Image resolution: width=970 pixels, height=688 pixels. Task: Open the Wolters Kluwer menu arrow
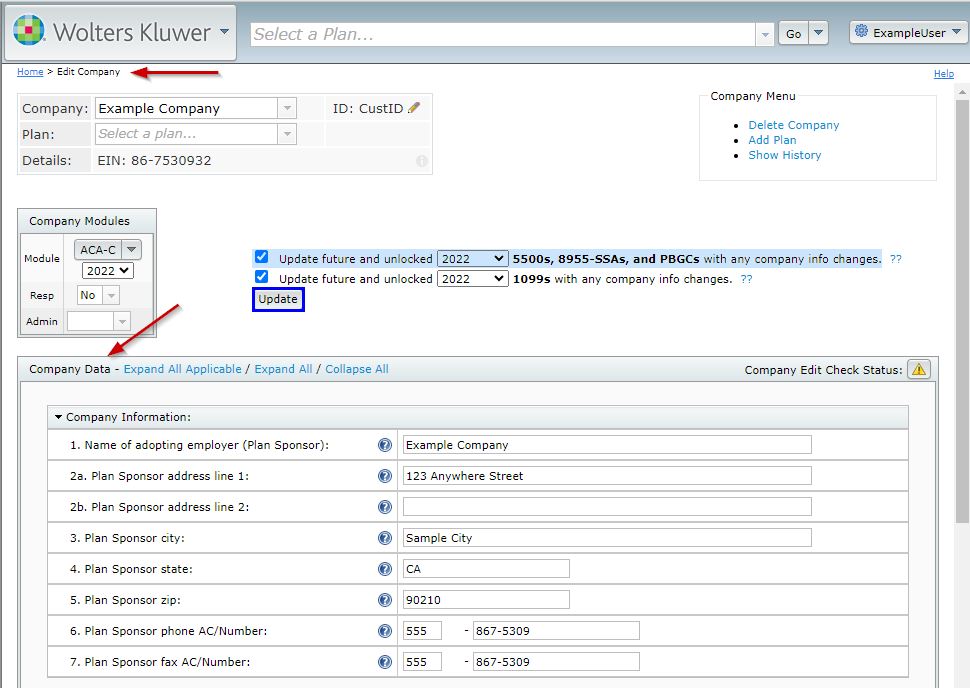[225, 32]
